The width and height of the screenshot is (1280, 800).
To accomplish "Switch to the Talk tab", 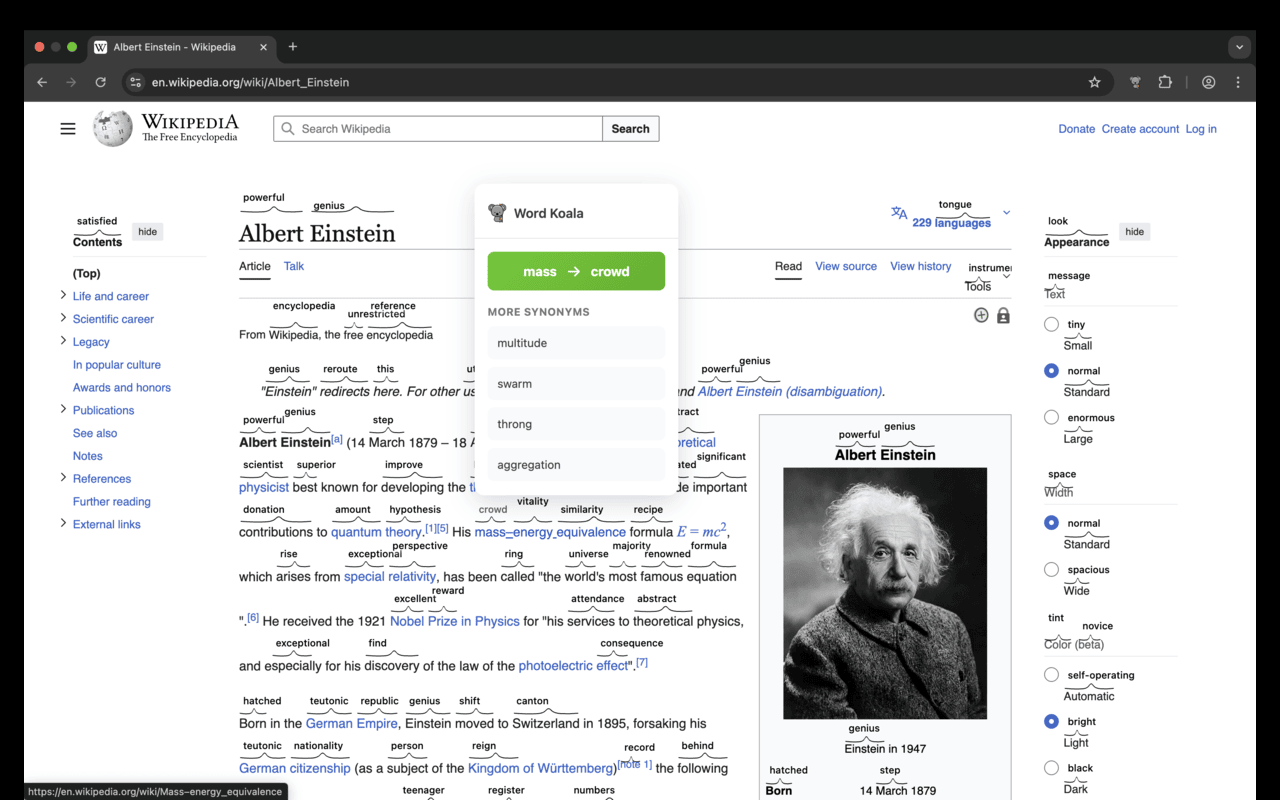I will [294, 266].
